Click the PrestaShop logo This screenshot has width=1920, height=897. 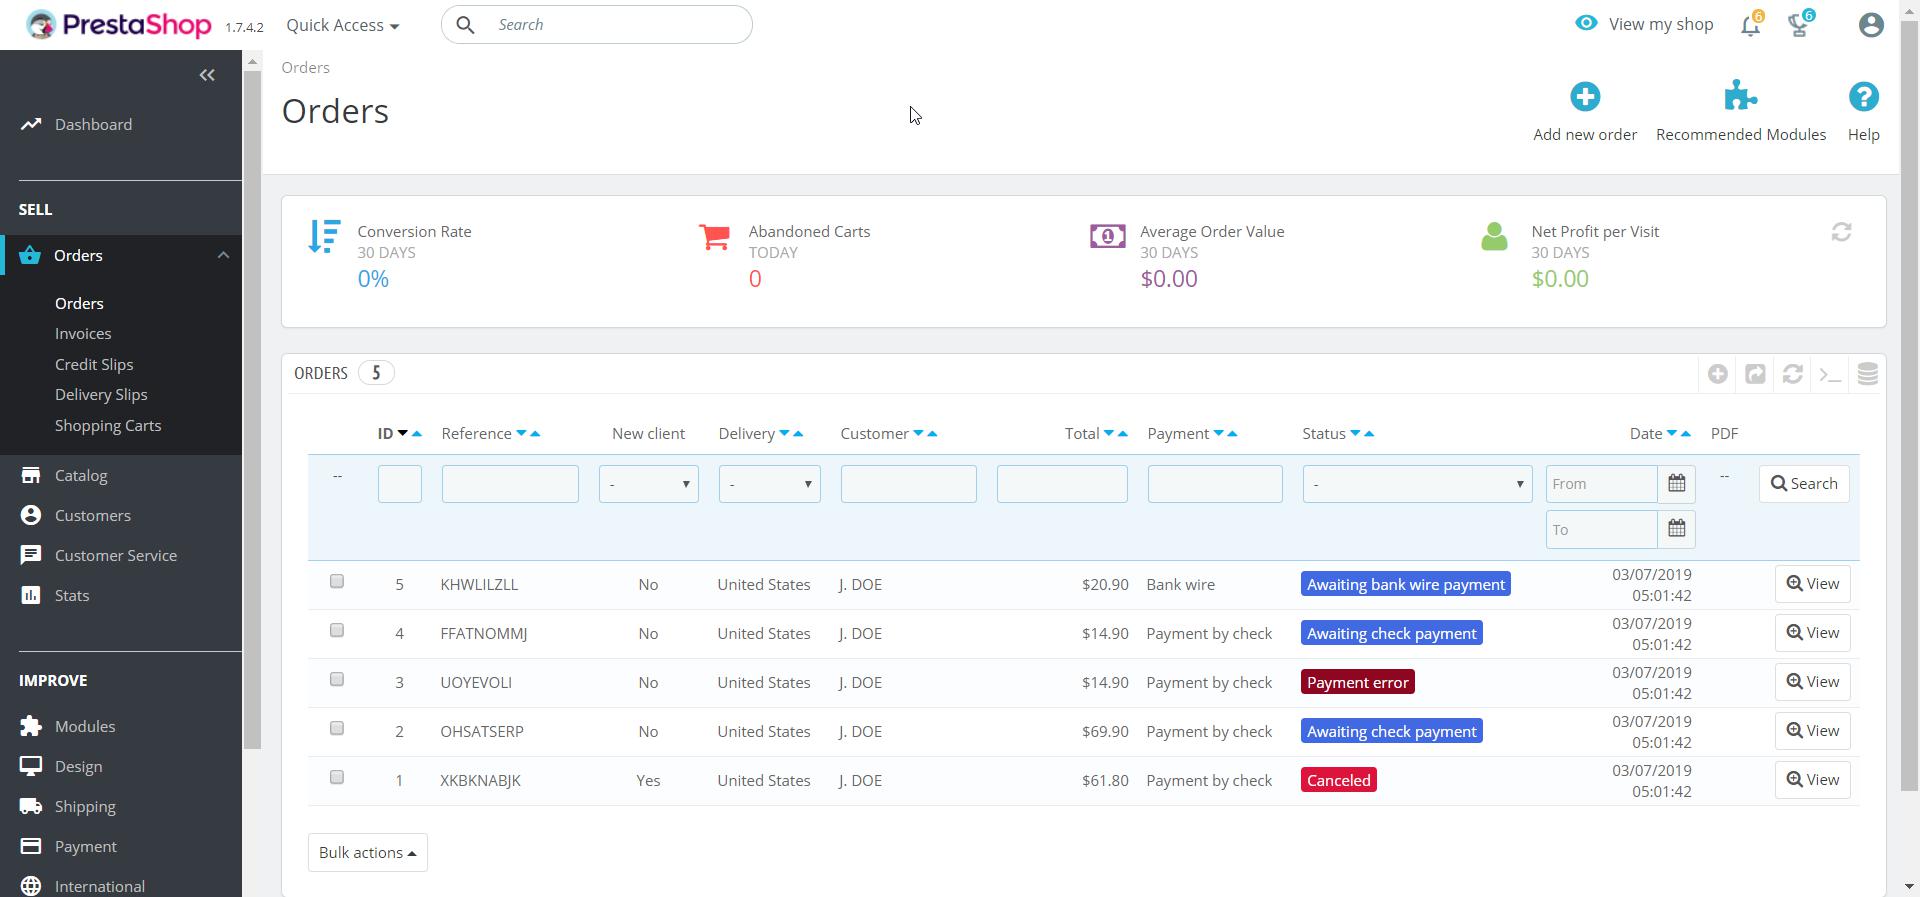coord(119,25)
